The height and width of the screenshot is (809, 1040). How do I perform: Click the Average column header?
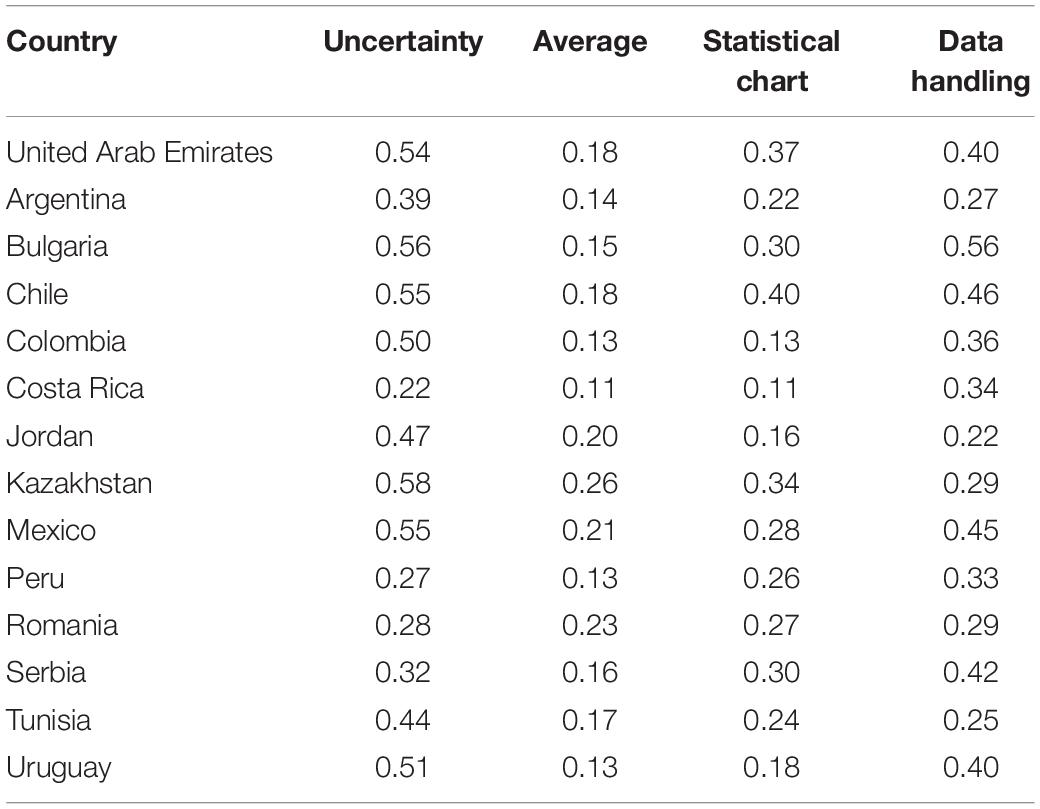(590, 42)
